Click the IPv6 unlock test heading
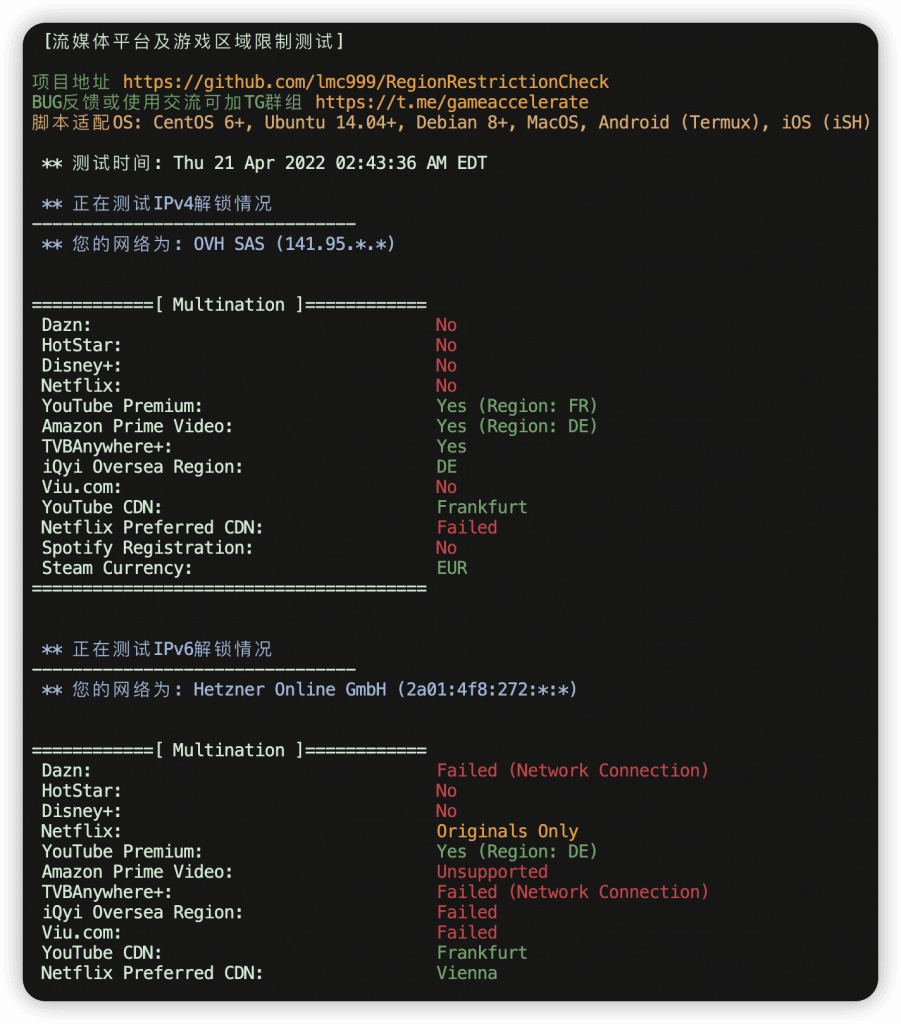901x1024 pixels. (157, 649)
